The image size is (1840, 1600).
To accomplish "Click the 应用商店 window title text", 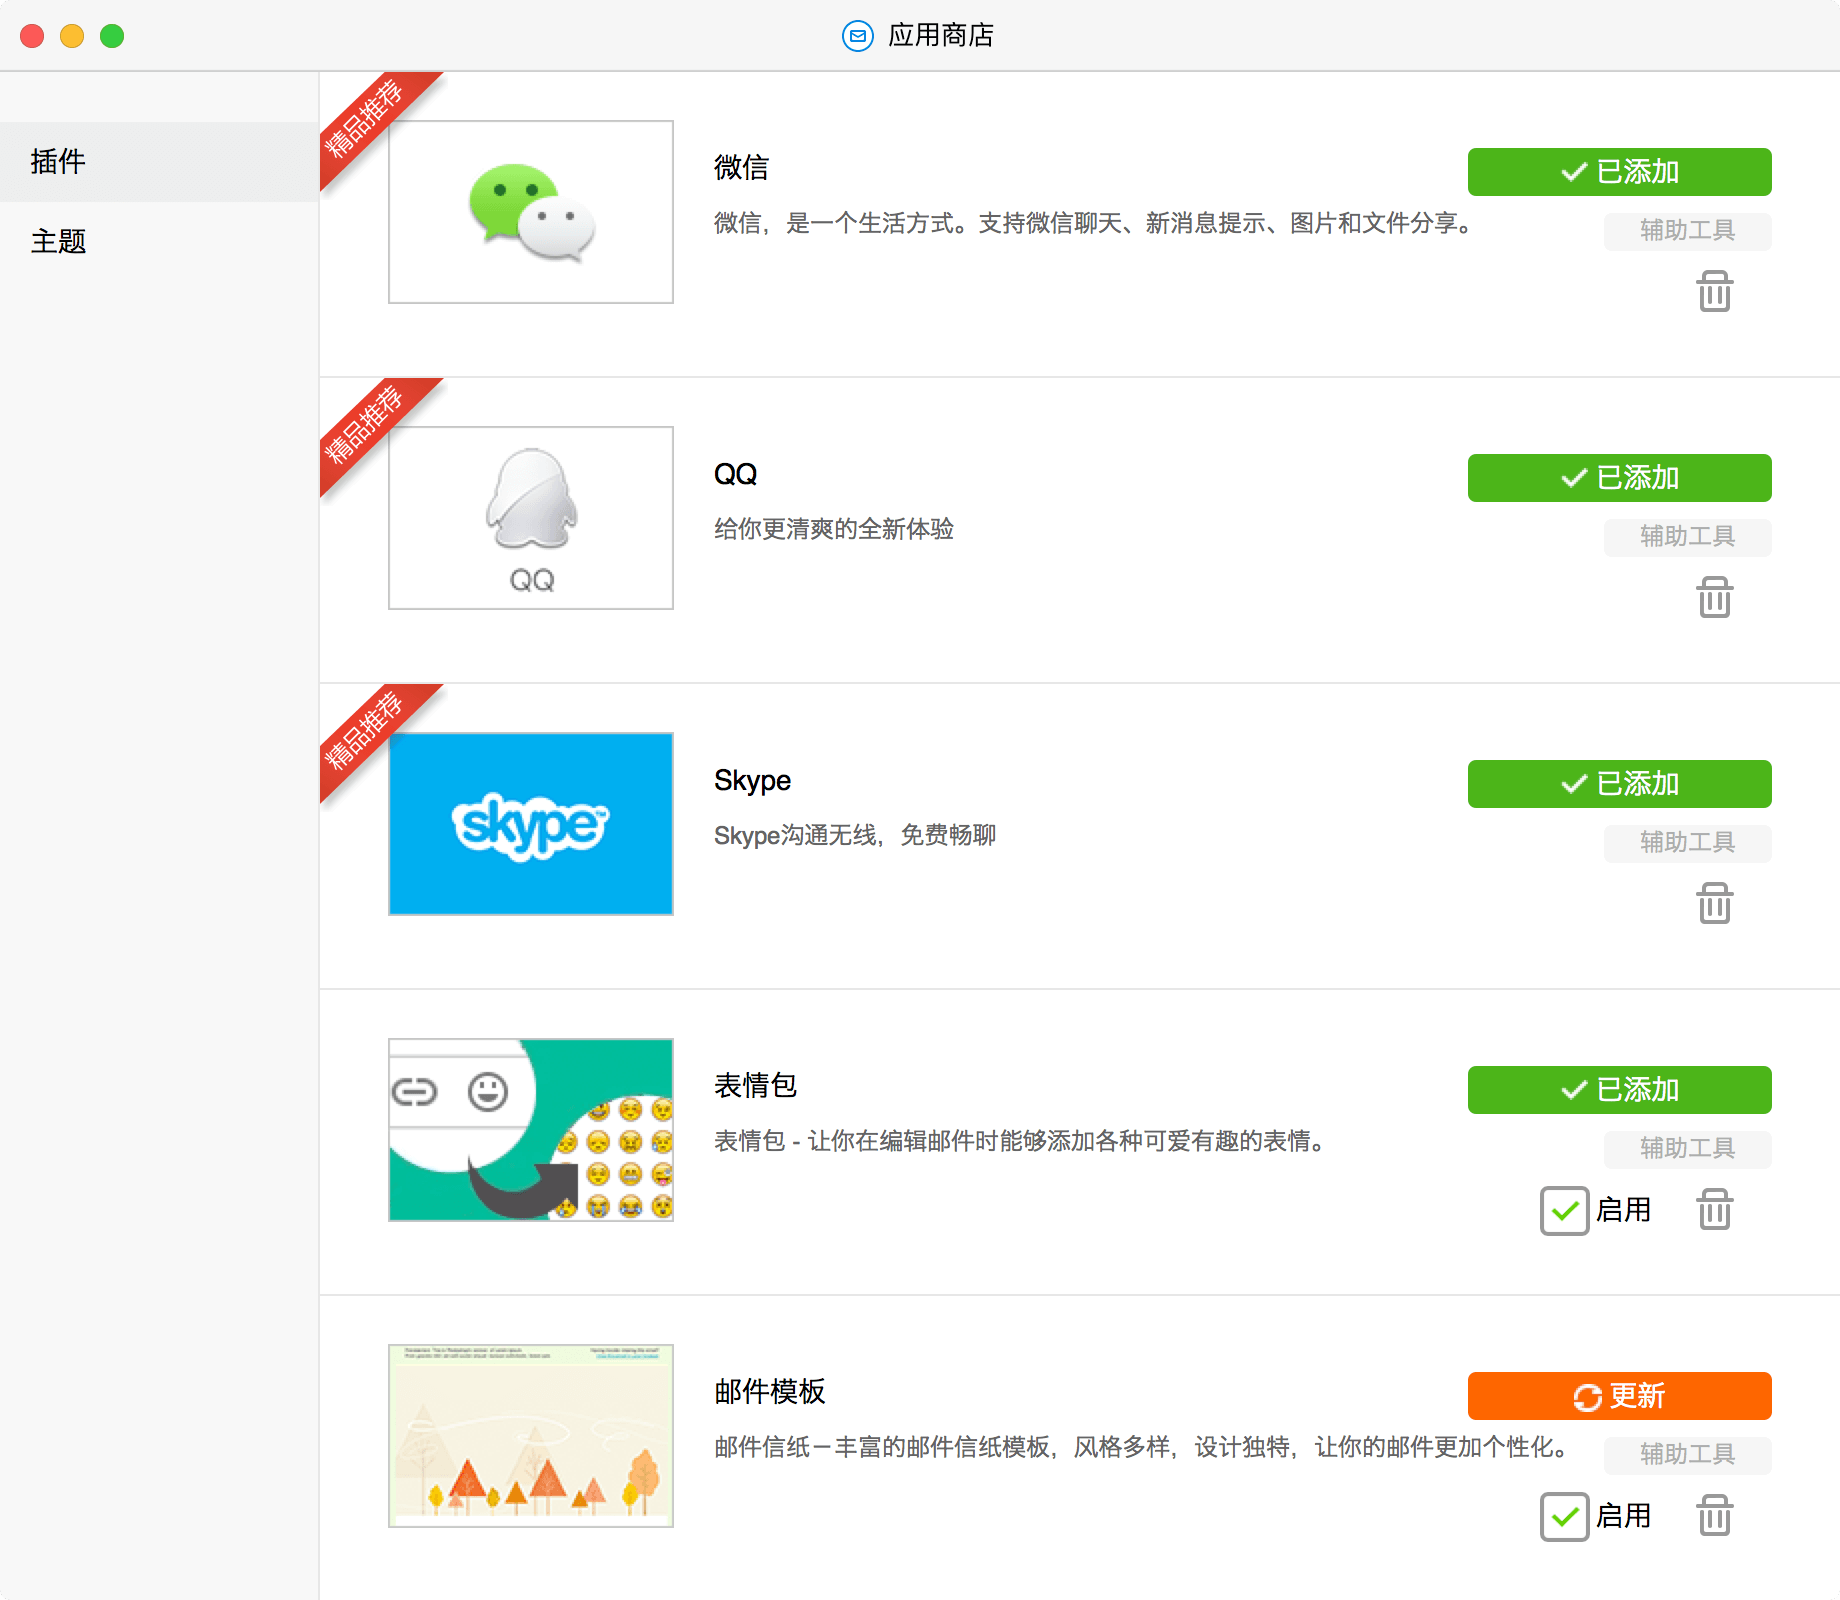I will pyautogui.click(x=941, y=36).
